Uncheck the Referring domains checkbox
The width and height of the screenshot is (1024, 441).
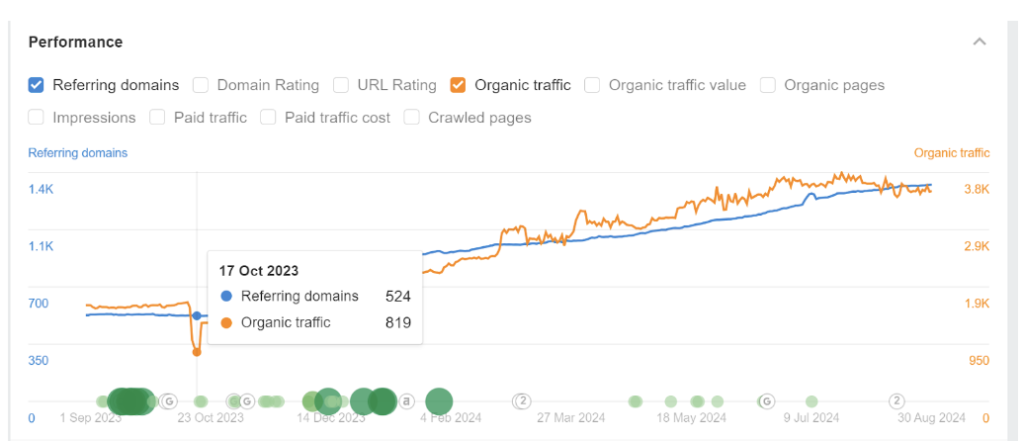pyautogui.click(x=36, y=85)
